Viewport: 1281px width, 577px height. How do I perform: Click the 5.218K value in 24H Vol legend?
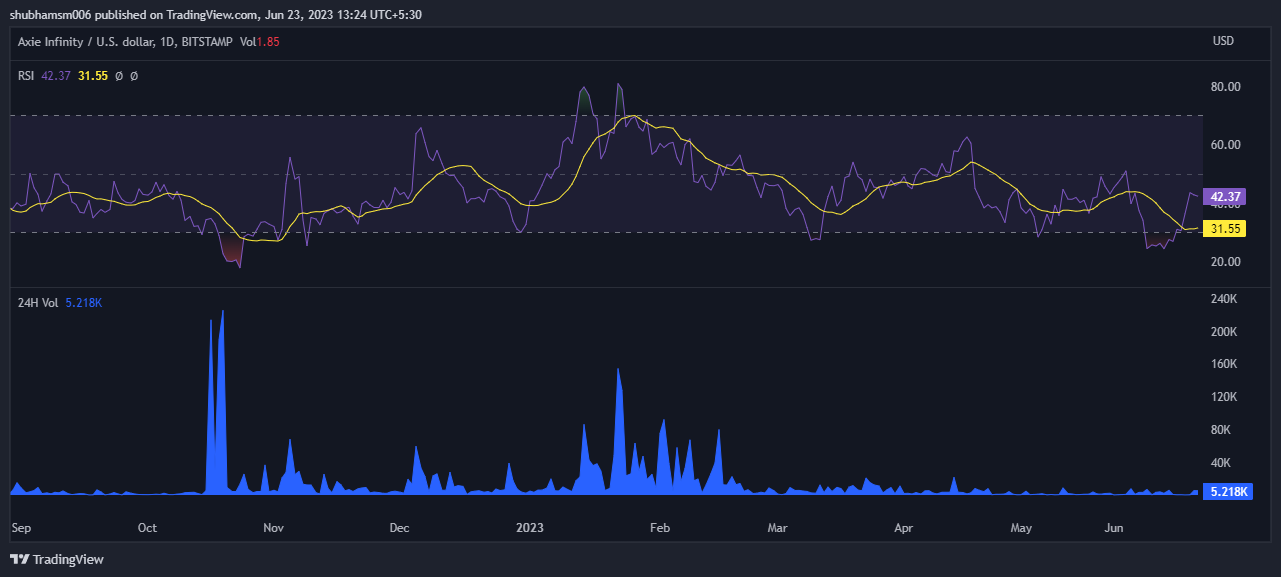(84, 302)
